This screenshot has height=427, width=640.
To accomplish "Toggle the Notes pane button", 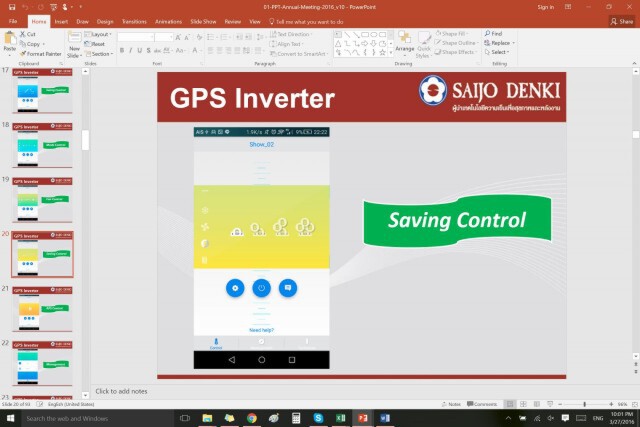I will pos(451,404).
